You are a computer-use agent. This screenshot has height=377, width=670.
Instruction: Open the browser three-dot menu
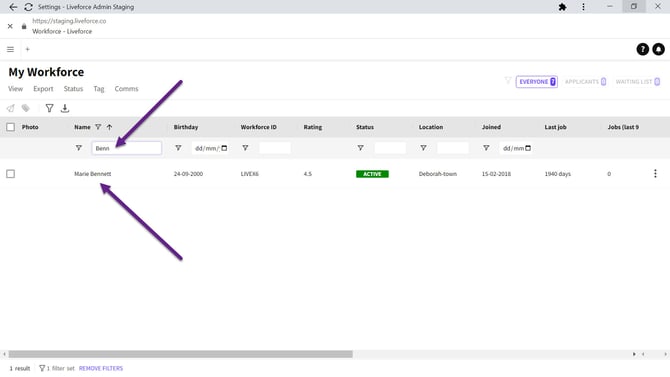click(x=583, y=7)
